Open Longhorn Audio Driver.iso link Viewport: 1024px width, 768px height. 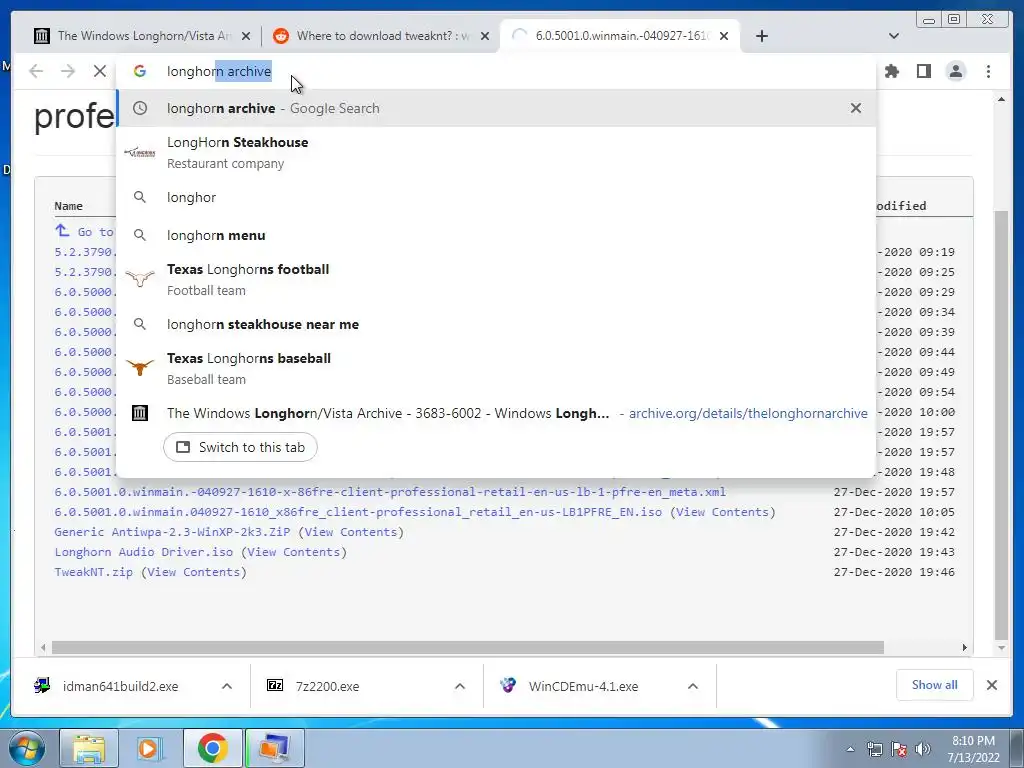144,552
